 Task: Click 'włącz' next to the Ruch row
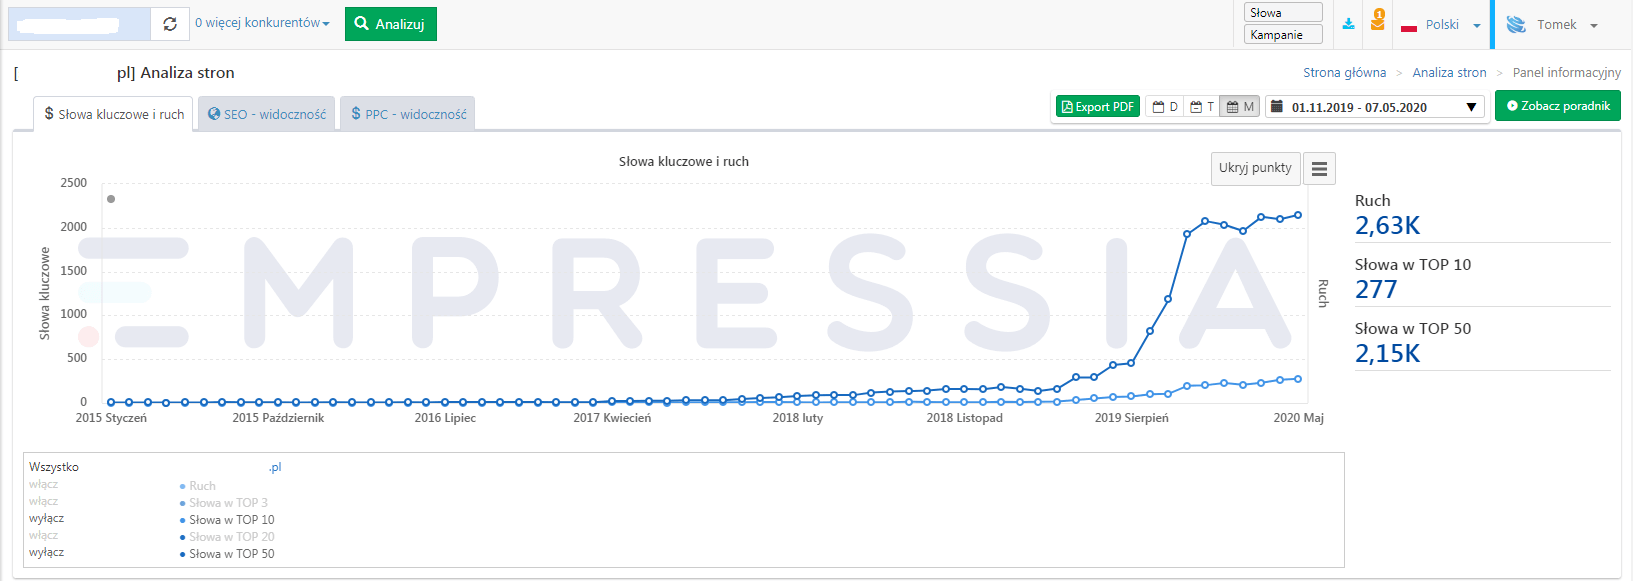click(43, 484)
